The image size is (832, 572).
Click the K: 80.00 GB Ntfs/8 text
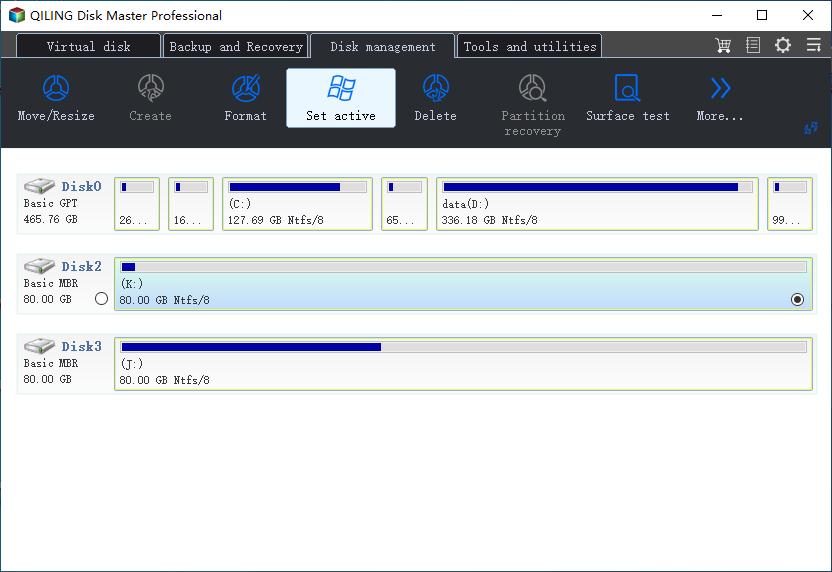point(164,300)
